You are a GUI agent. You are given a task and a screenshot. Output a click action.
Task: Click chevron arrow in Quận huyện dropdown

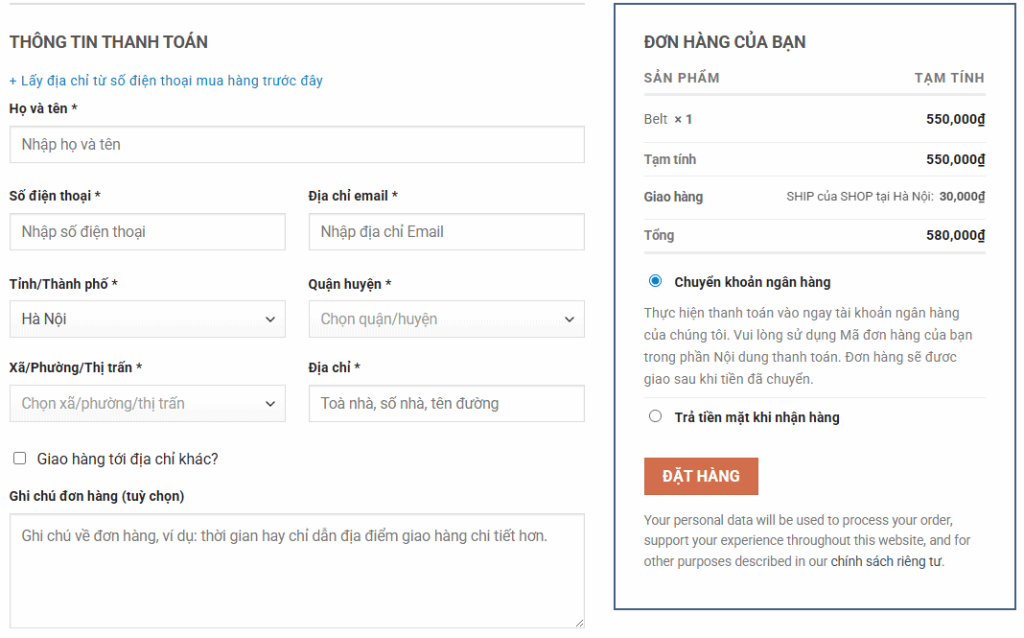[569, 320]
